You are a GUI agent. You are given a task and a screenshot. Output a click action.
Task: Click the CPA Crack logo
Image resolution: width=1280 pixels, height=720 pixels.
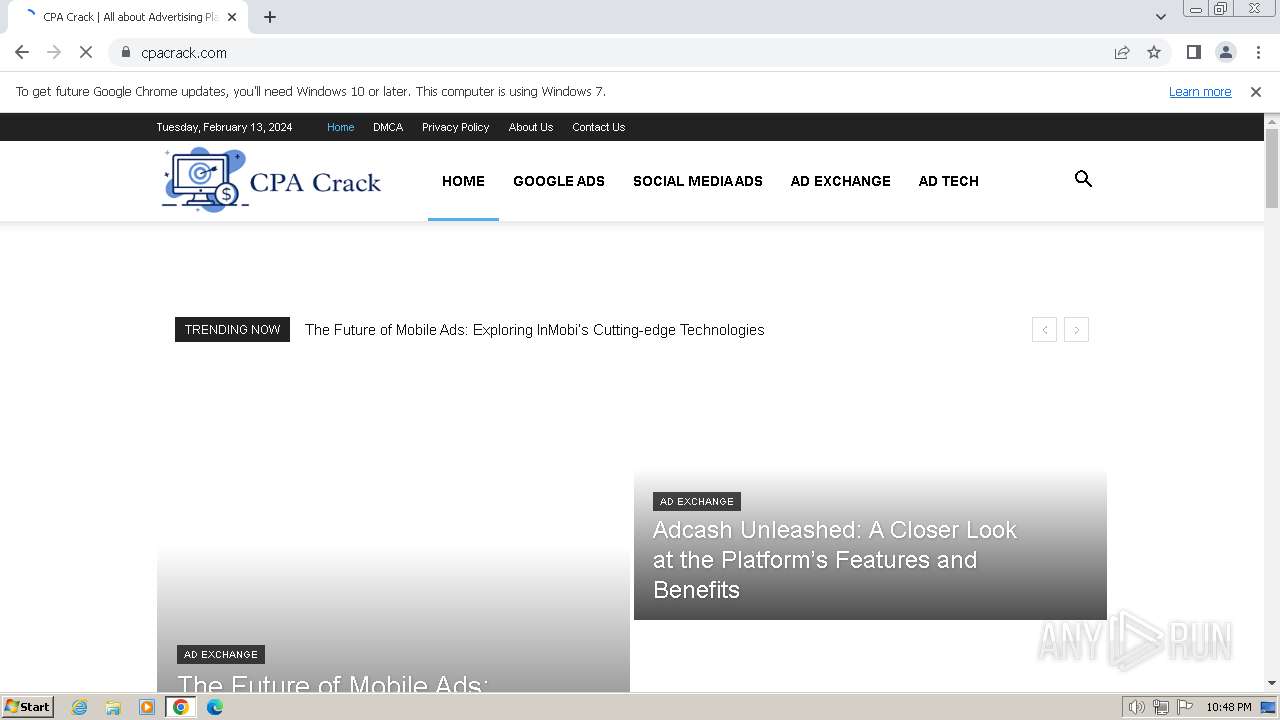coord(271,180)
